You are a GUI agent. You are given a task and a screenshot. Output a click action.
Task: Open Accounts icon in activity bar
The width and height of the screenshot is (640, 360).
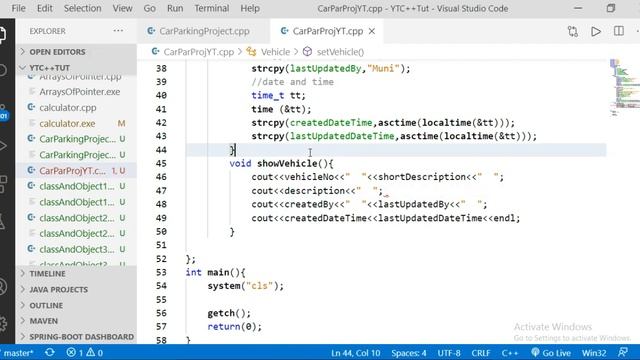coord(3,287)
